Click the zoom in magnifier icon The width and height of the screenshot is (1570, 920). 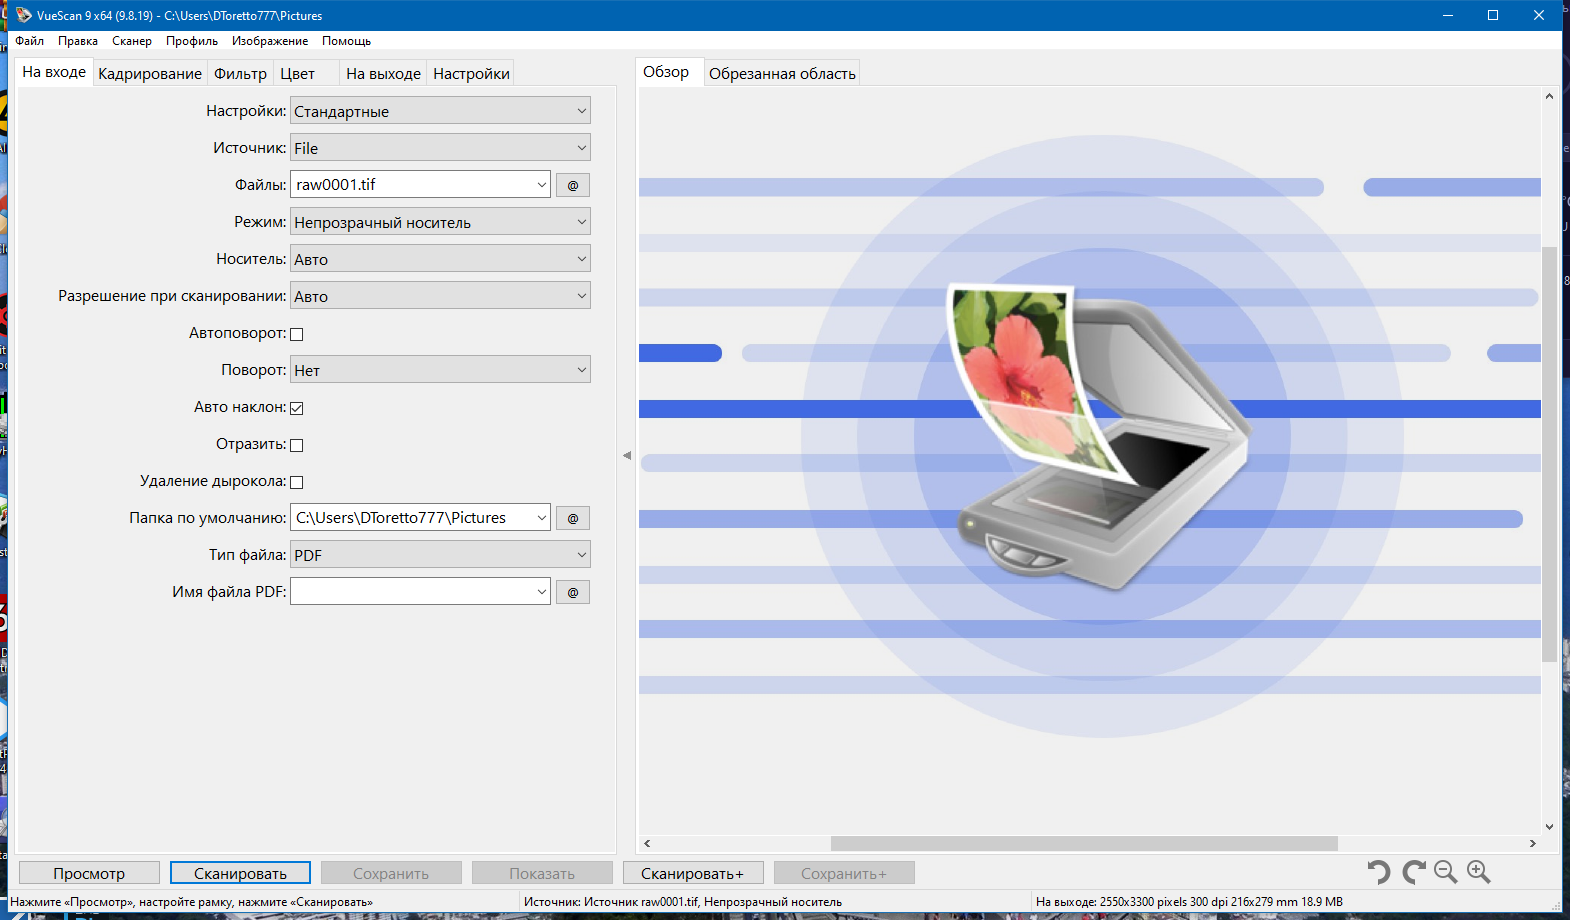[x=1478, y=872]
